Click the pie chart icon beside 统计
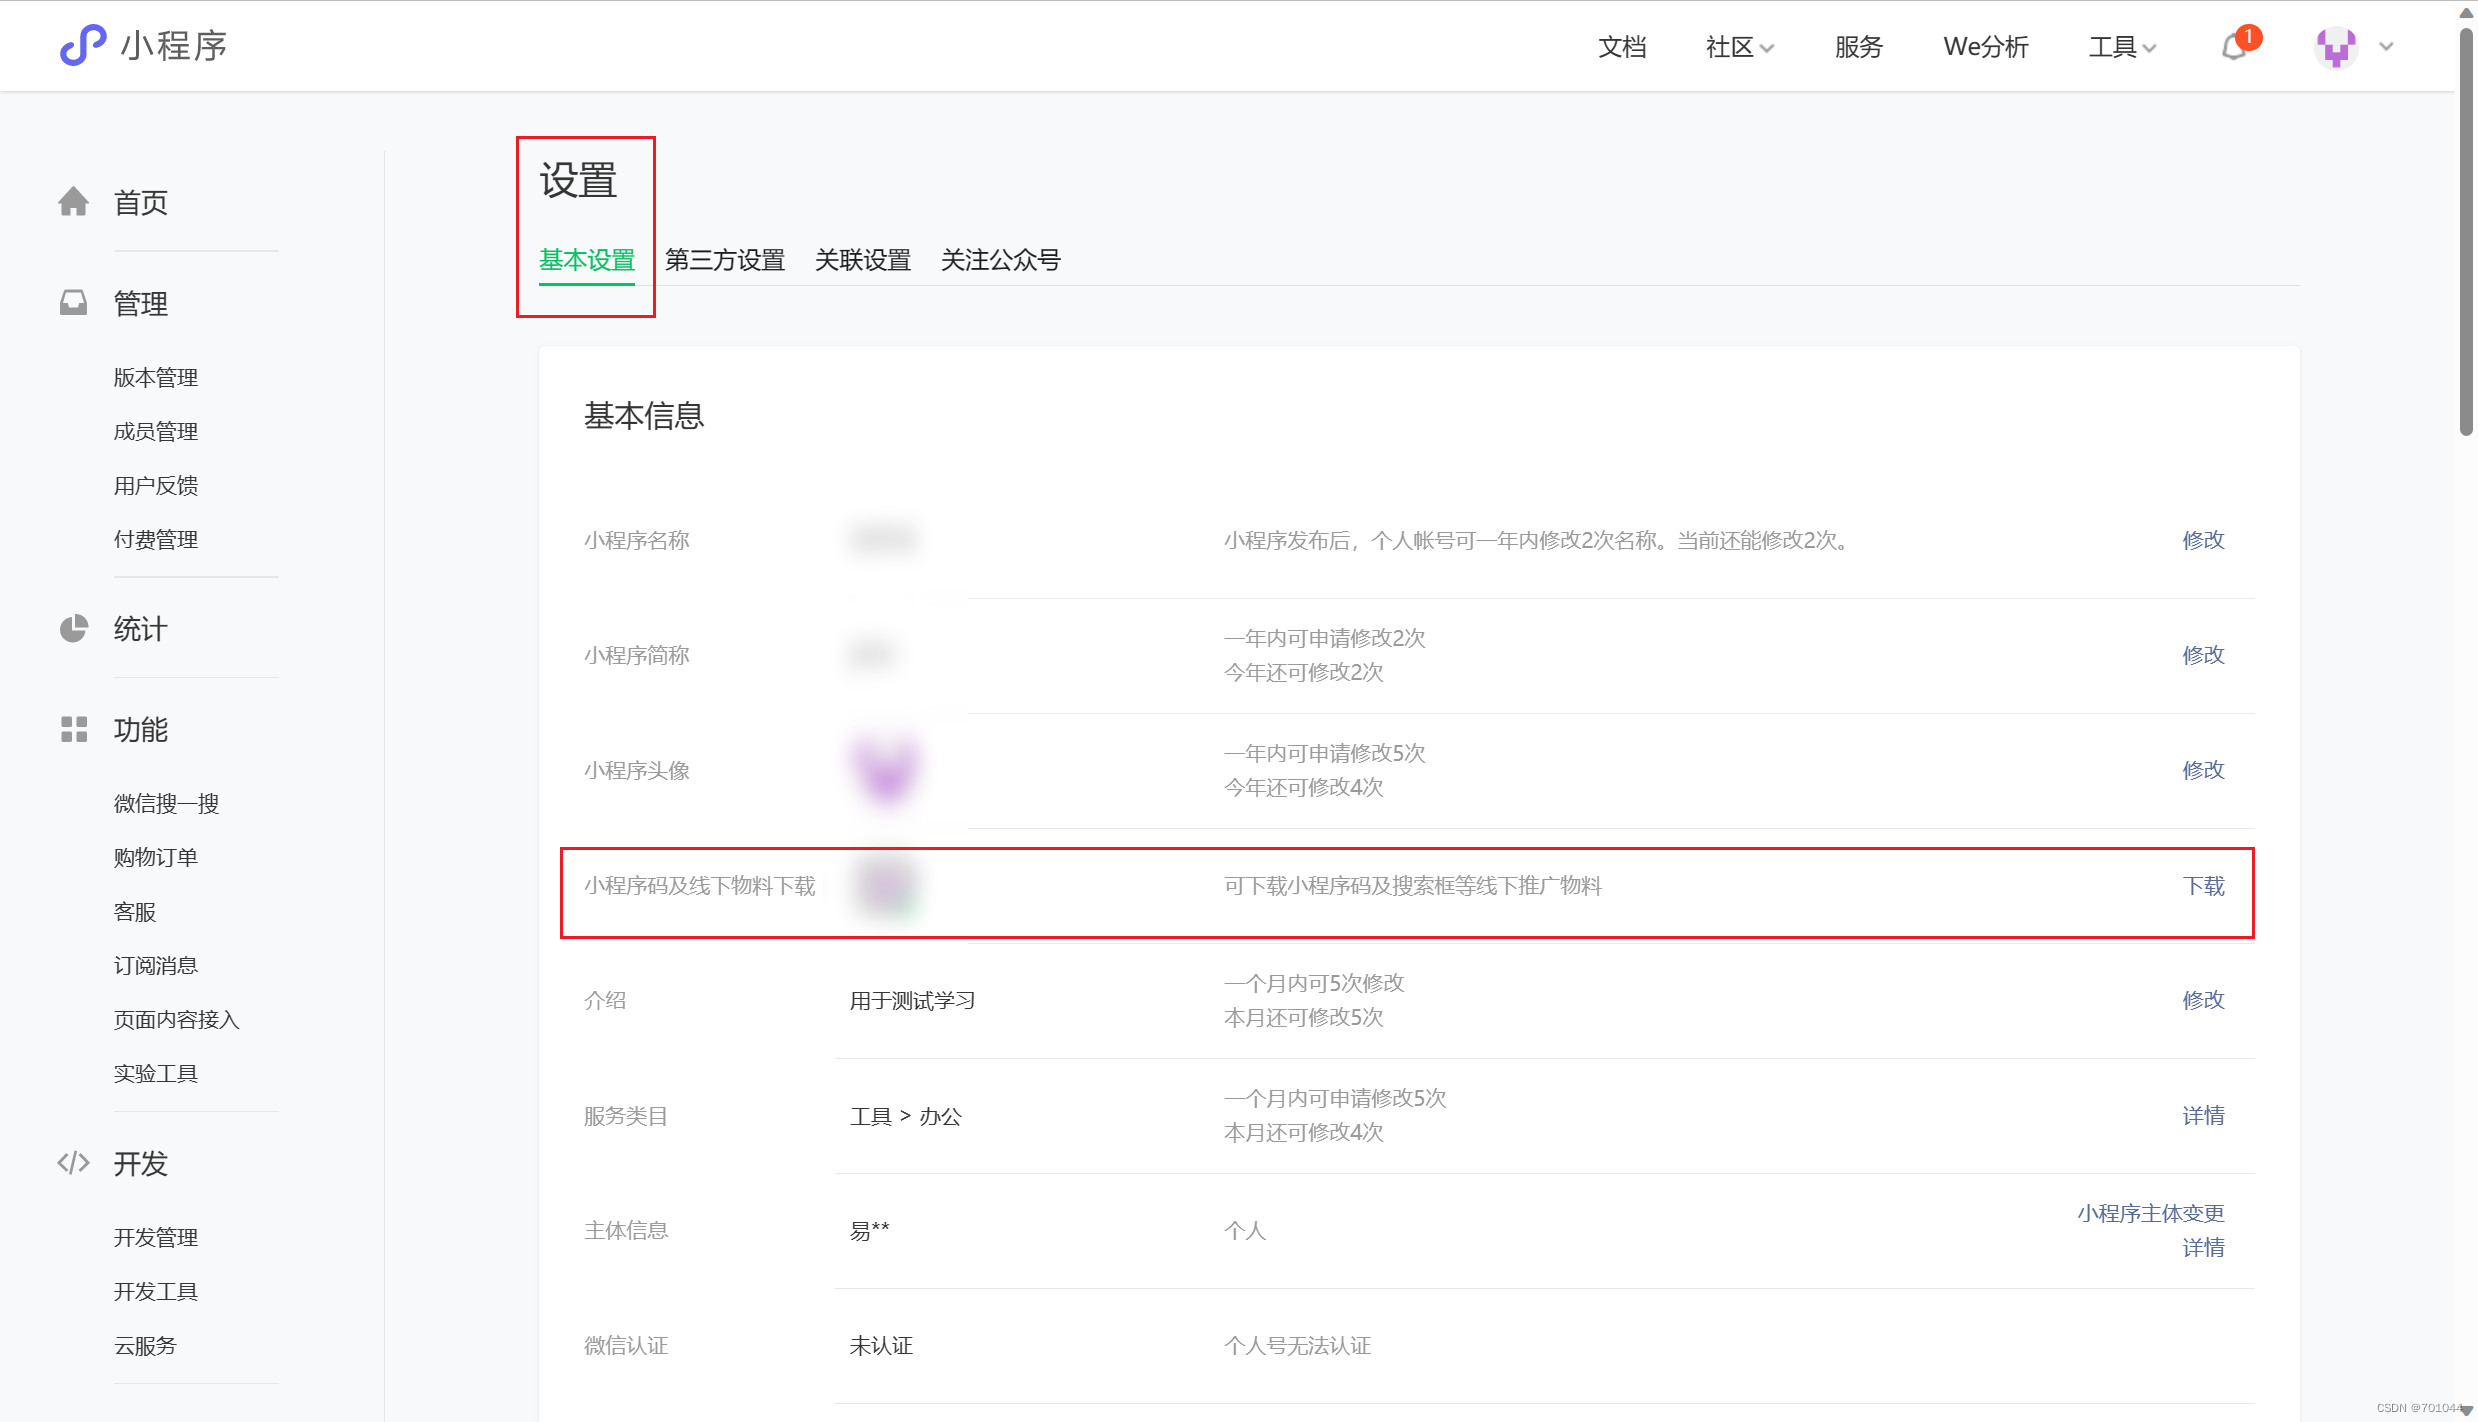2478x1422 pixels. coord(73,629)
